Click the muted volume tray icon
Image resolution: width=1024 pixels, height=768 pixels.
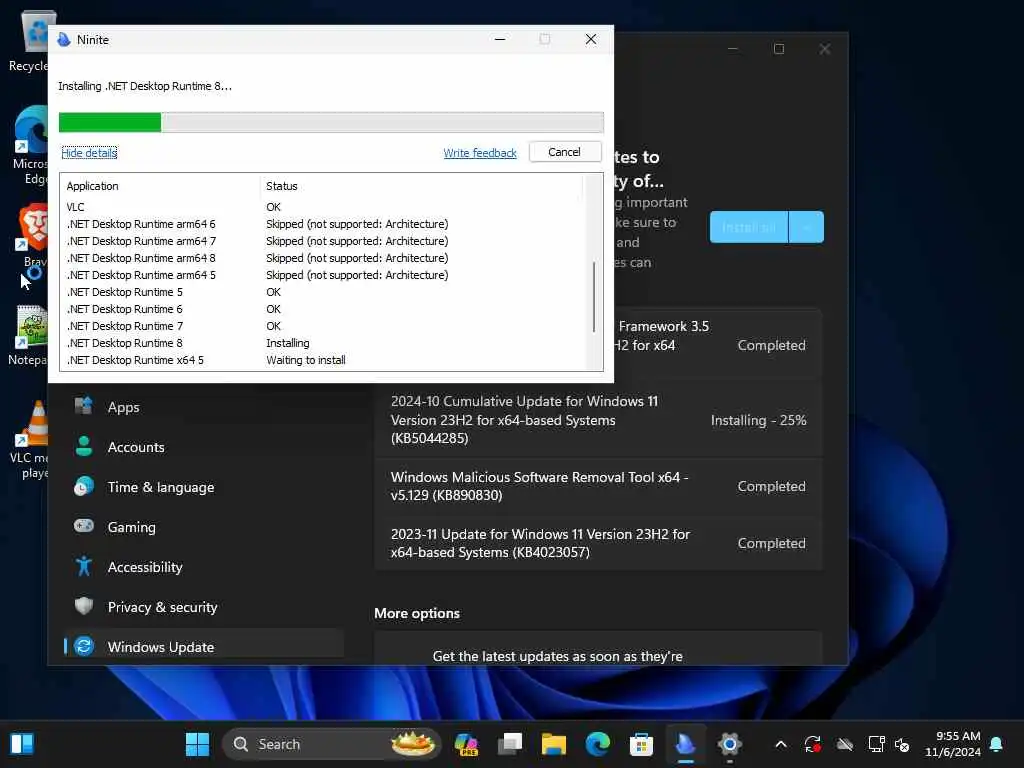click(902, 744)
